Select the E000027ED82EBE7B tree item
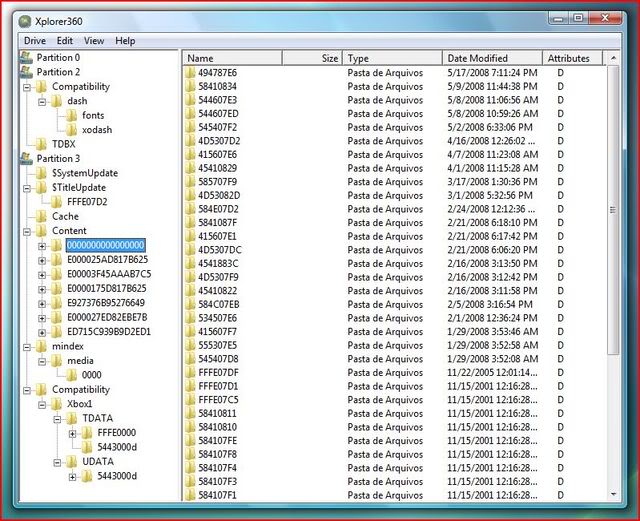The image size is (640, 521). pos(107,317)
